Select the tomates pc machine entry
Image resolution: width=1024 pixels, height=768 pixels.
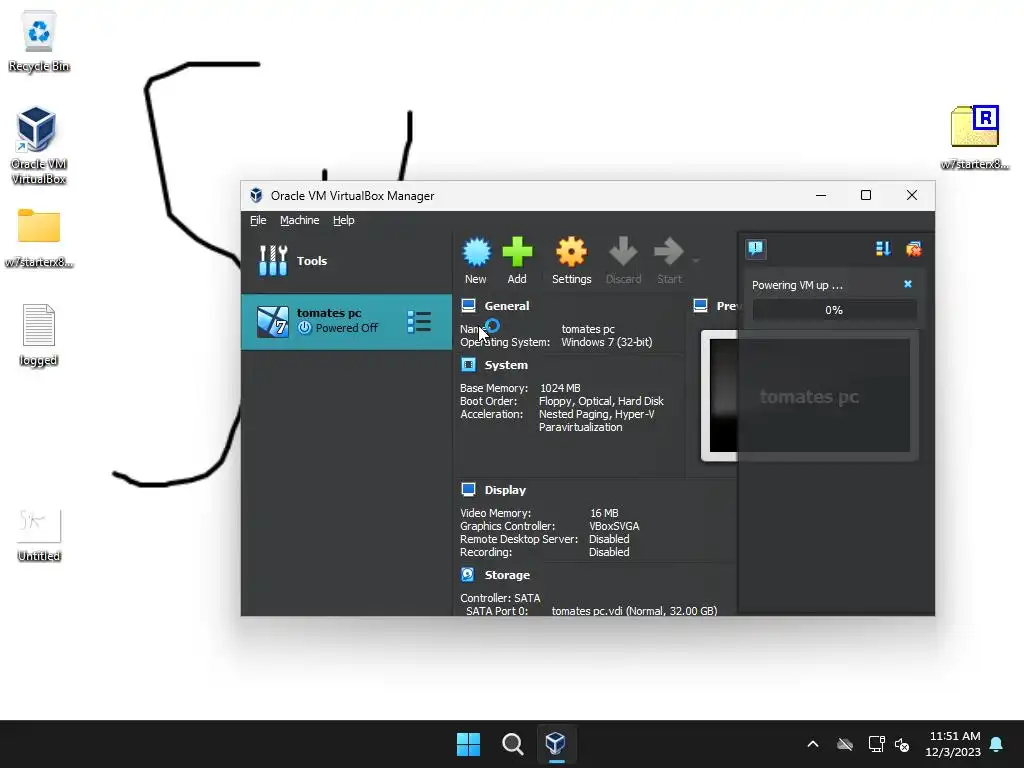click(346, 322)
